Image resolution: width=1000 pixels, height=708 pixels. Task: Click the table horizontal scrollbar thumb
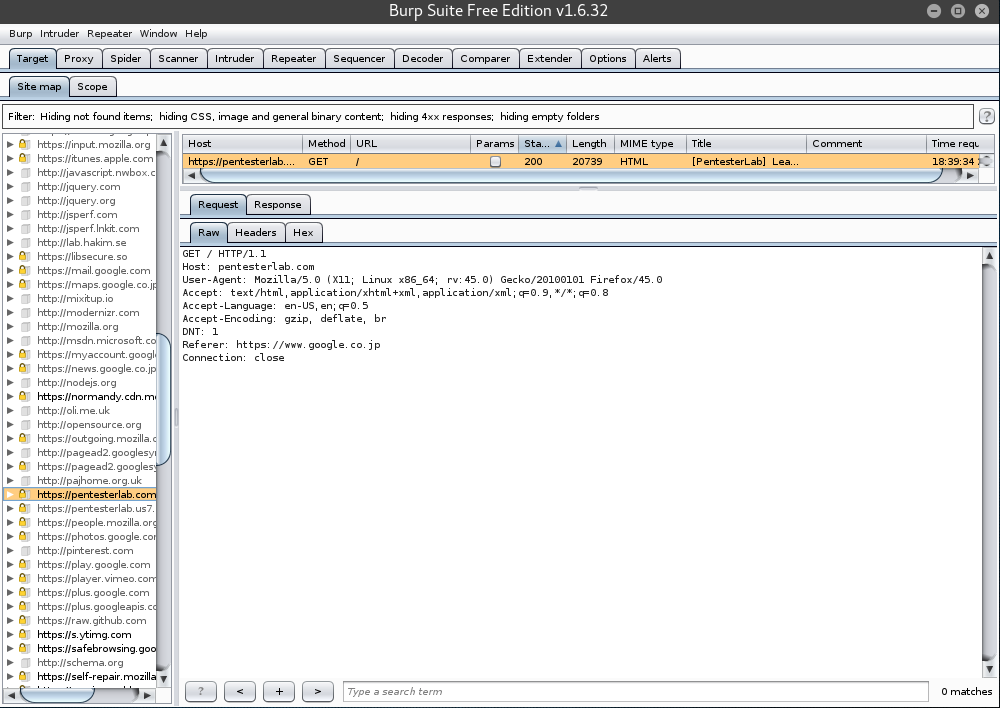tap(571, 175)
